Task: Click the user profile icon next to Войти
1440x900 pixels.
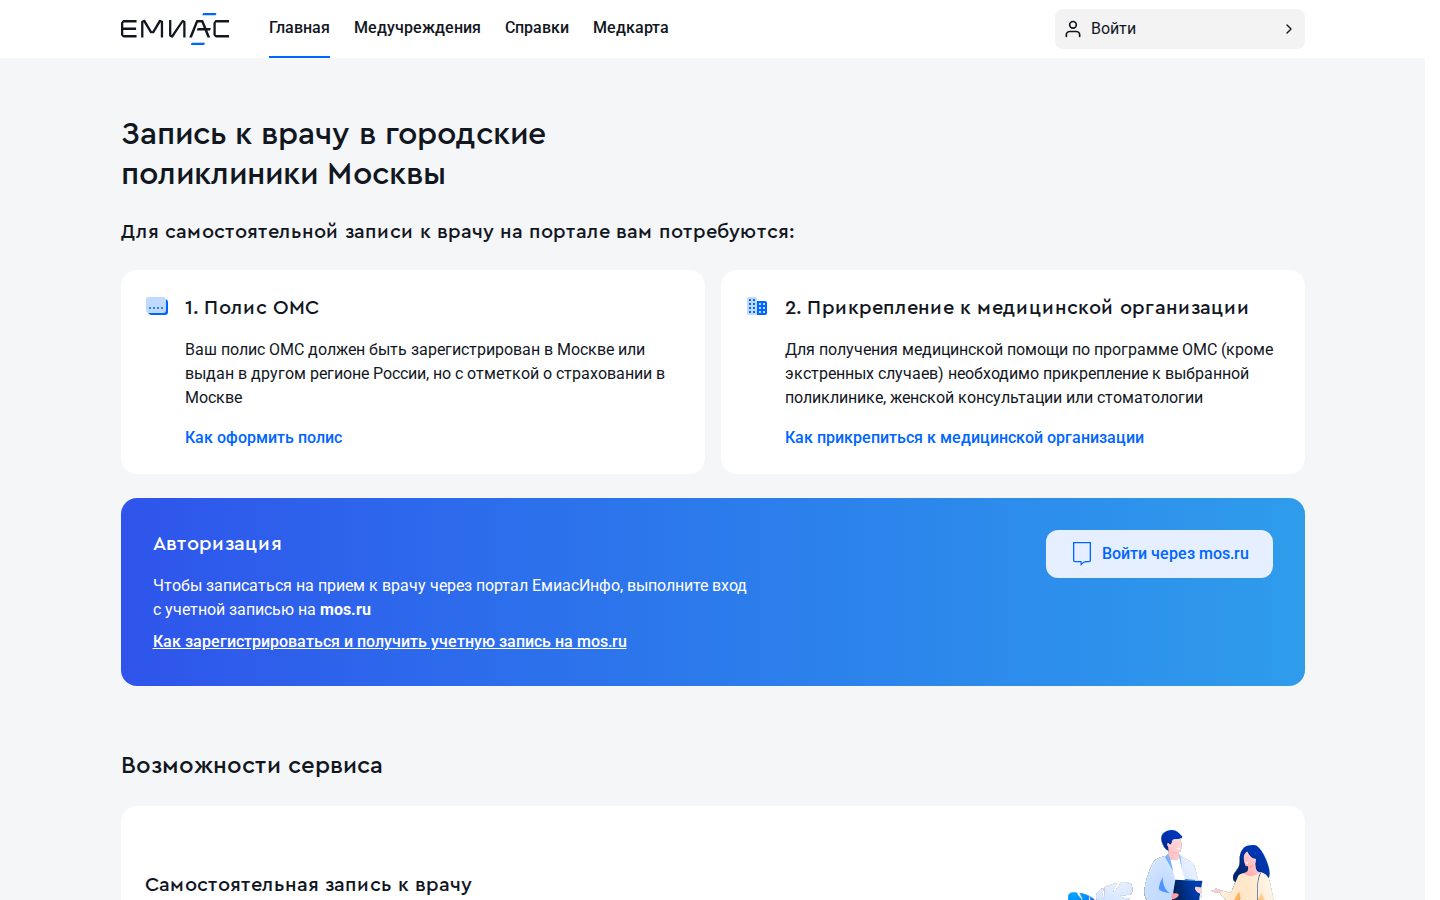Action: (1073, 29)
